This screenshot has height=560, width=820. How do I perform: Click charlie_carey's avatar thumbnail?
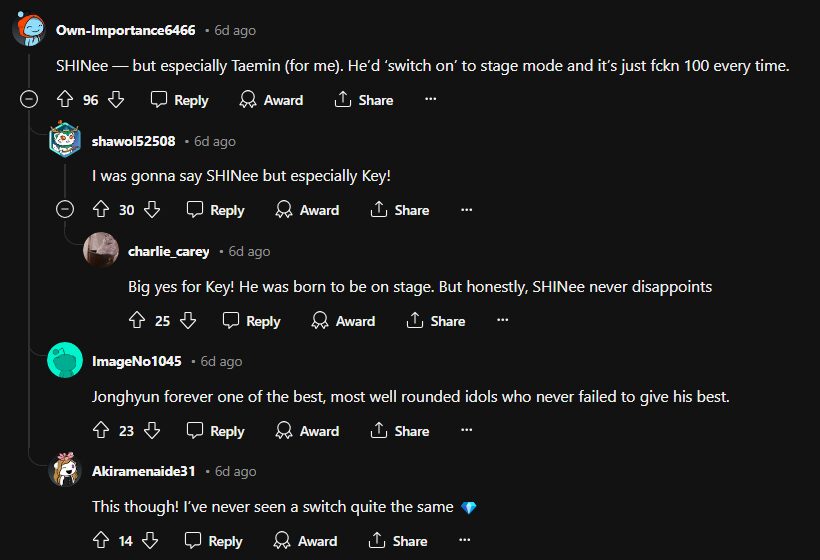click(101, 250)
